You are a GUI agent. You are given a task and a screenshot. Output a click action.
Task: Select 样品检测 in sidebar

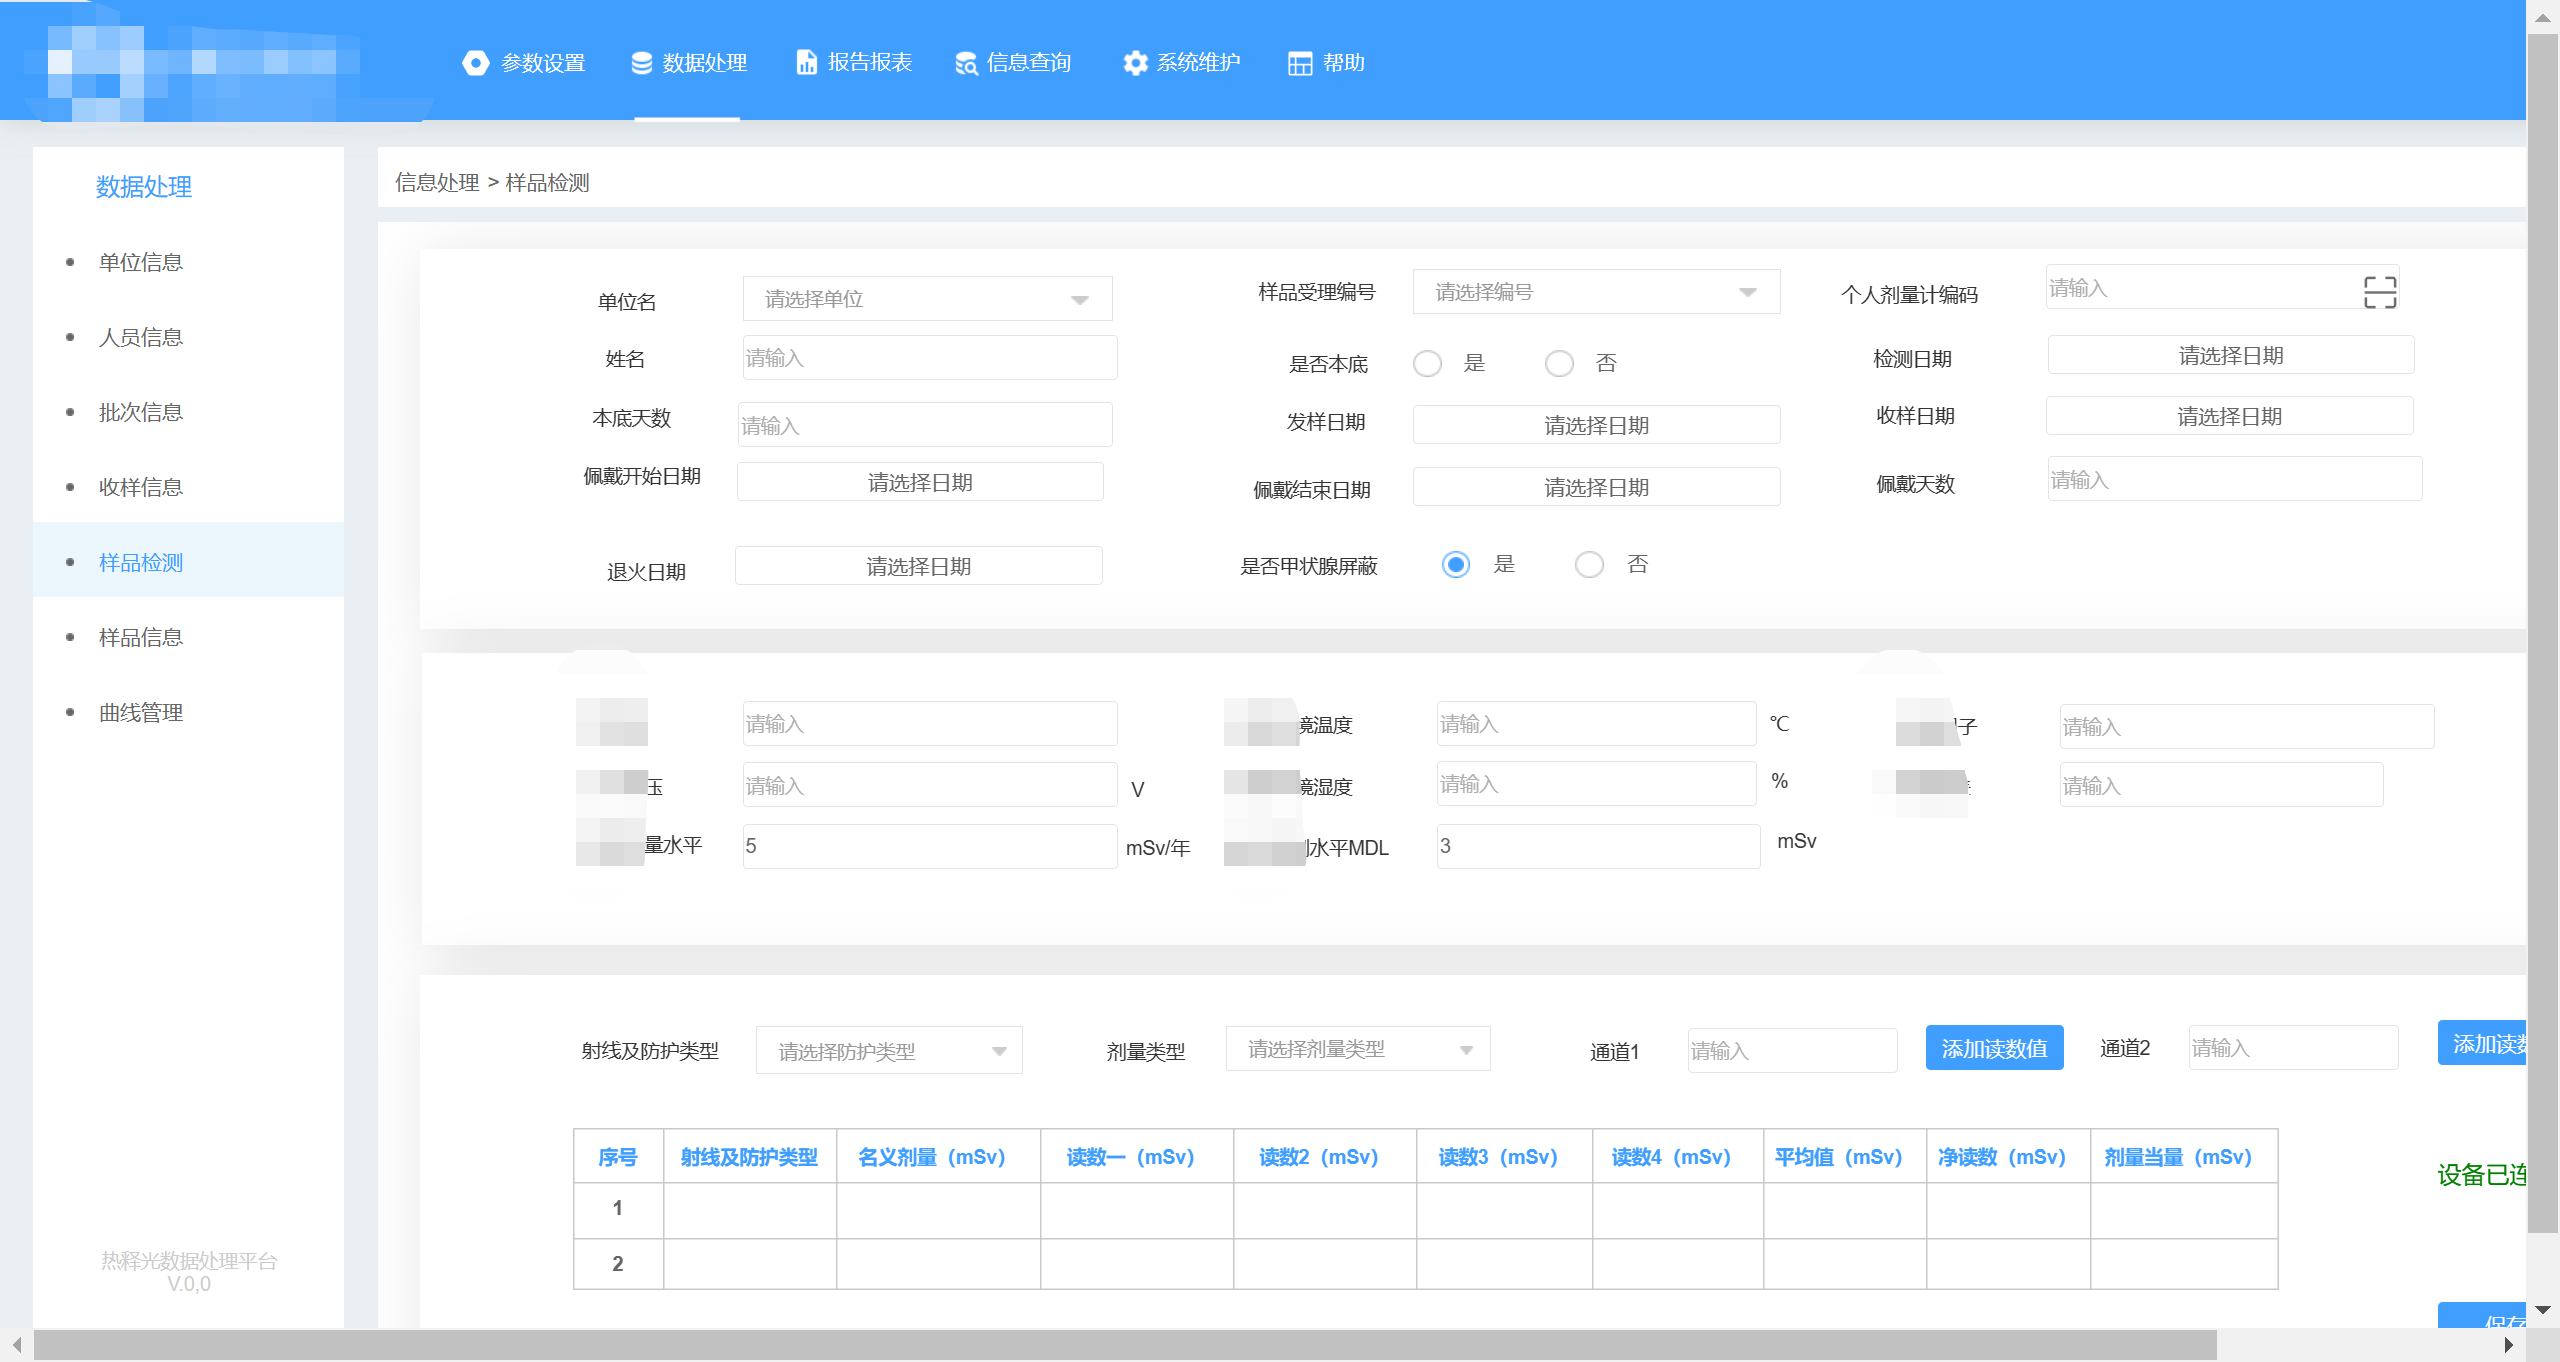188,562
